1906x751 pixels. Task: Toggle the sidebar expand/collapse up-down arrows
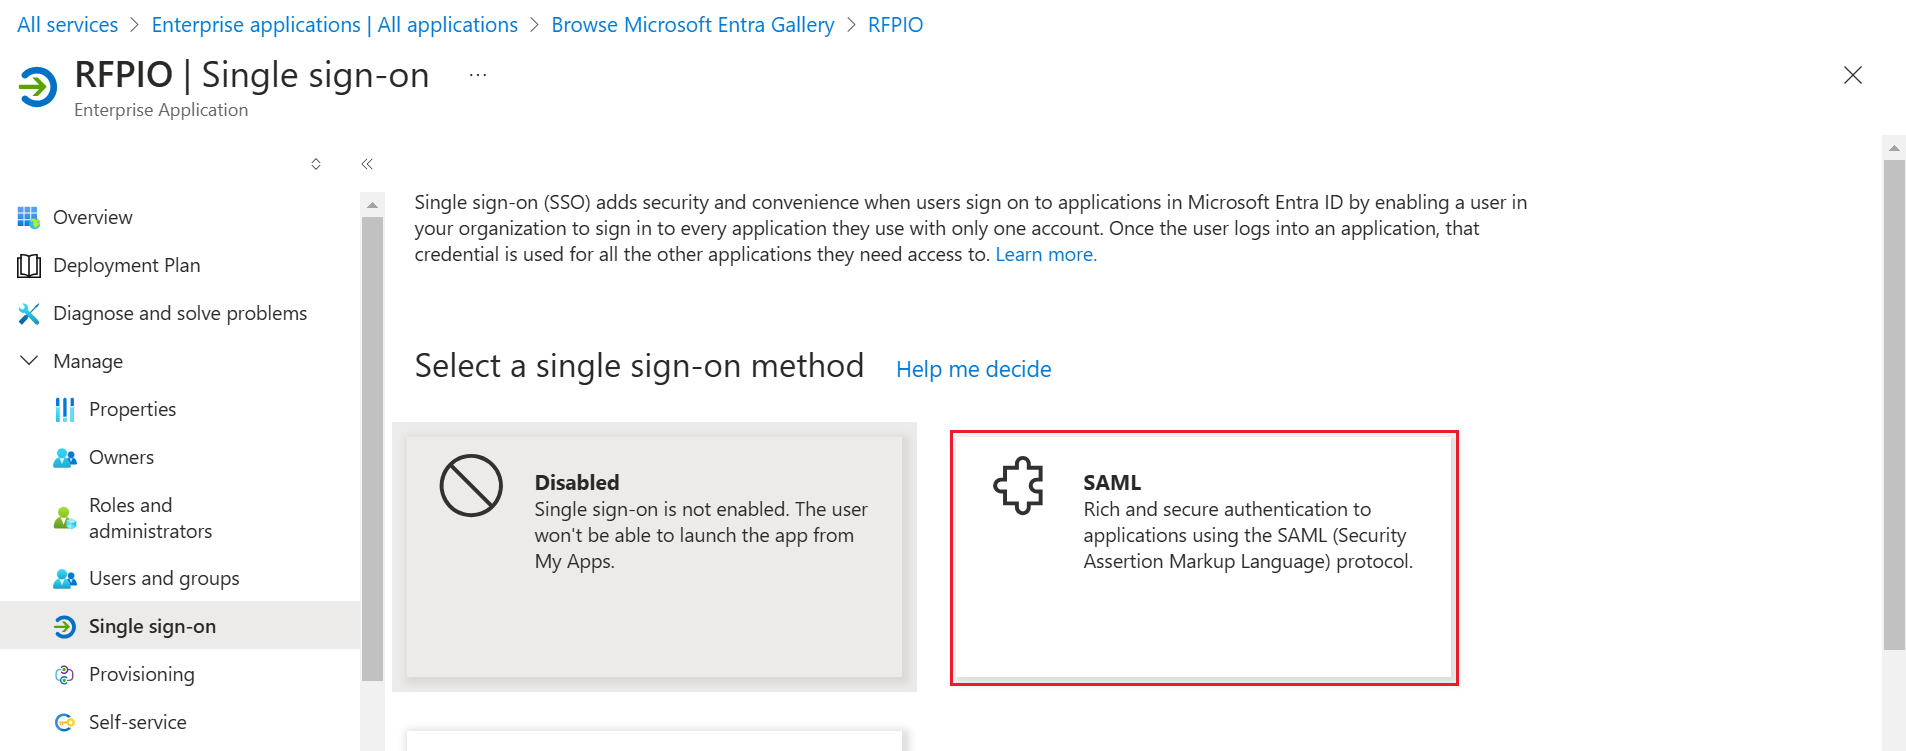pos(316,164)
